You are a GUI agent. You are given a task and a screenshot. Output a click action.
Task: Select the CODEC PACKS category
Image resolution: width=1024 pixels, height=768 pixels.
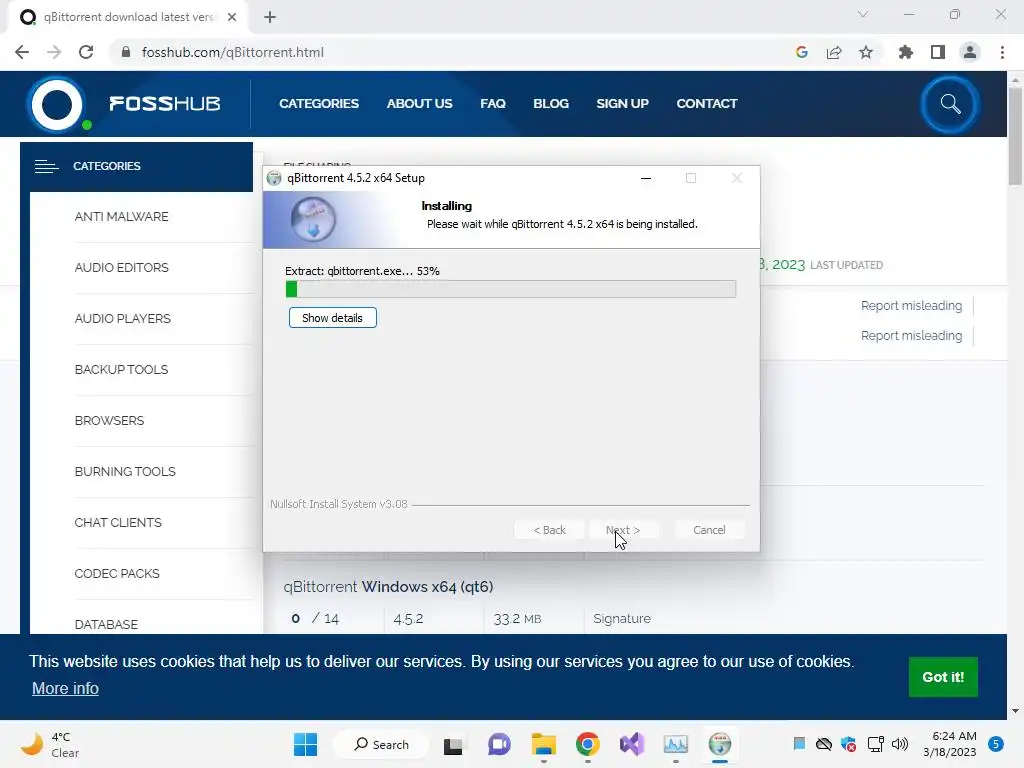(x=117, y=573)
